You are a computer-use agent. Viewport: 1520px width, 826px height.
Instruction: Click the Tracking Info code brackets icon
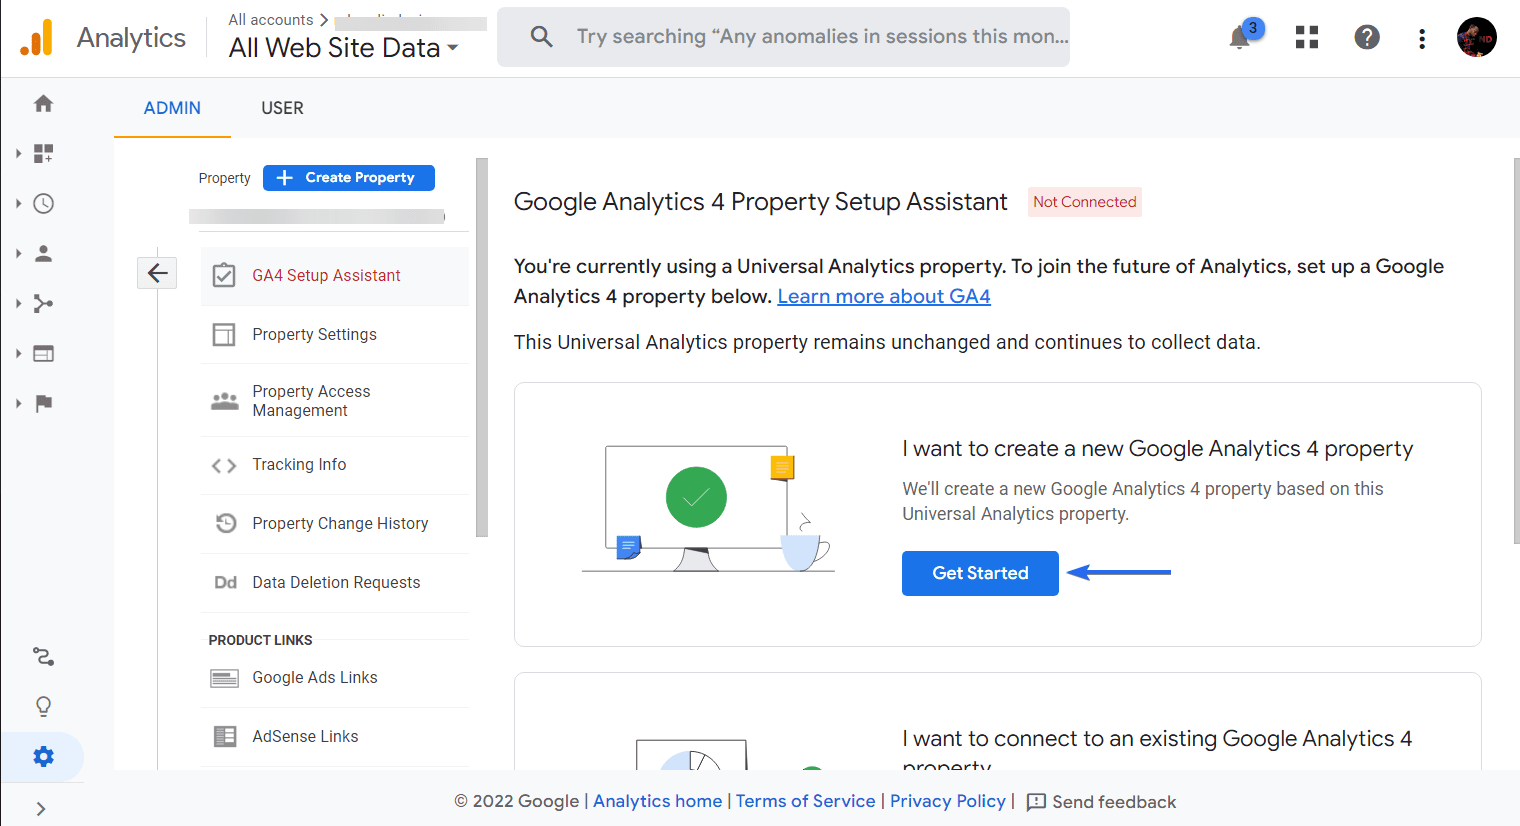[224, 465]
